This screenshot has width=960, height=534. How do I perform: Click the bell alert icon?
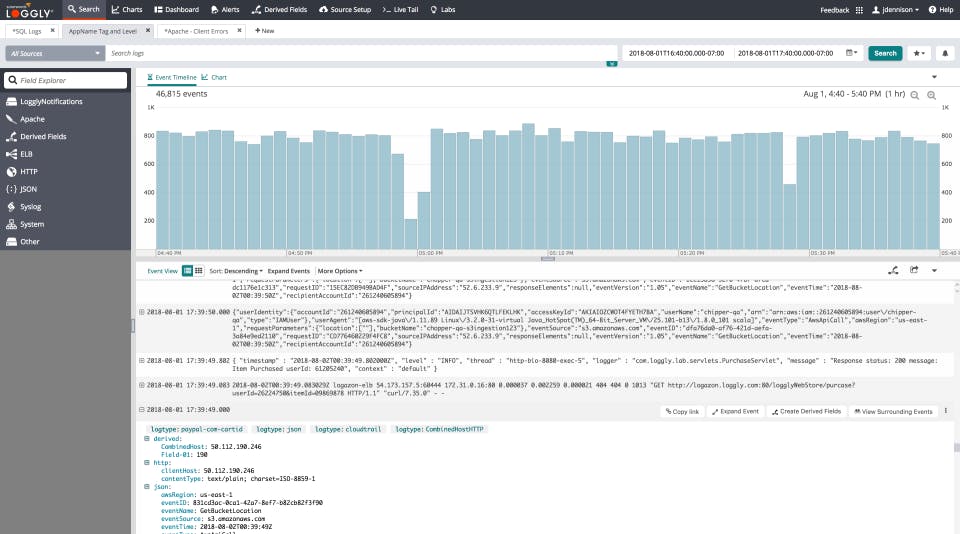coord(945,53)
